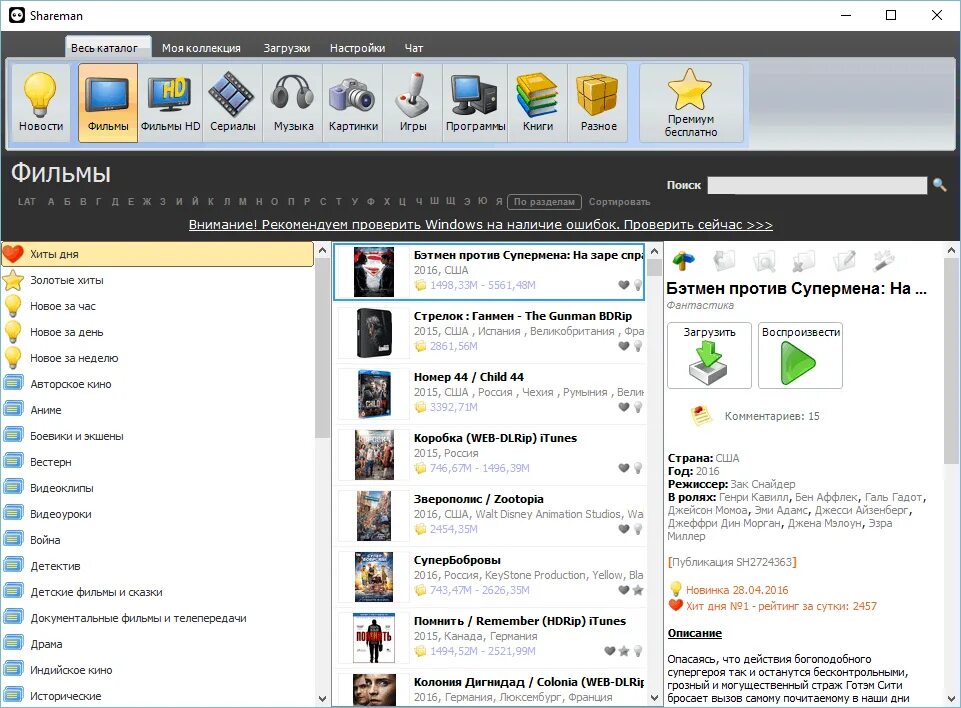Click the star icon on the СуперБобровы row

638,590
